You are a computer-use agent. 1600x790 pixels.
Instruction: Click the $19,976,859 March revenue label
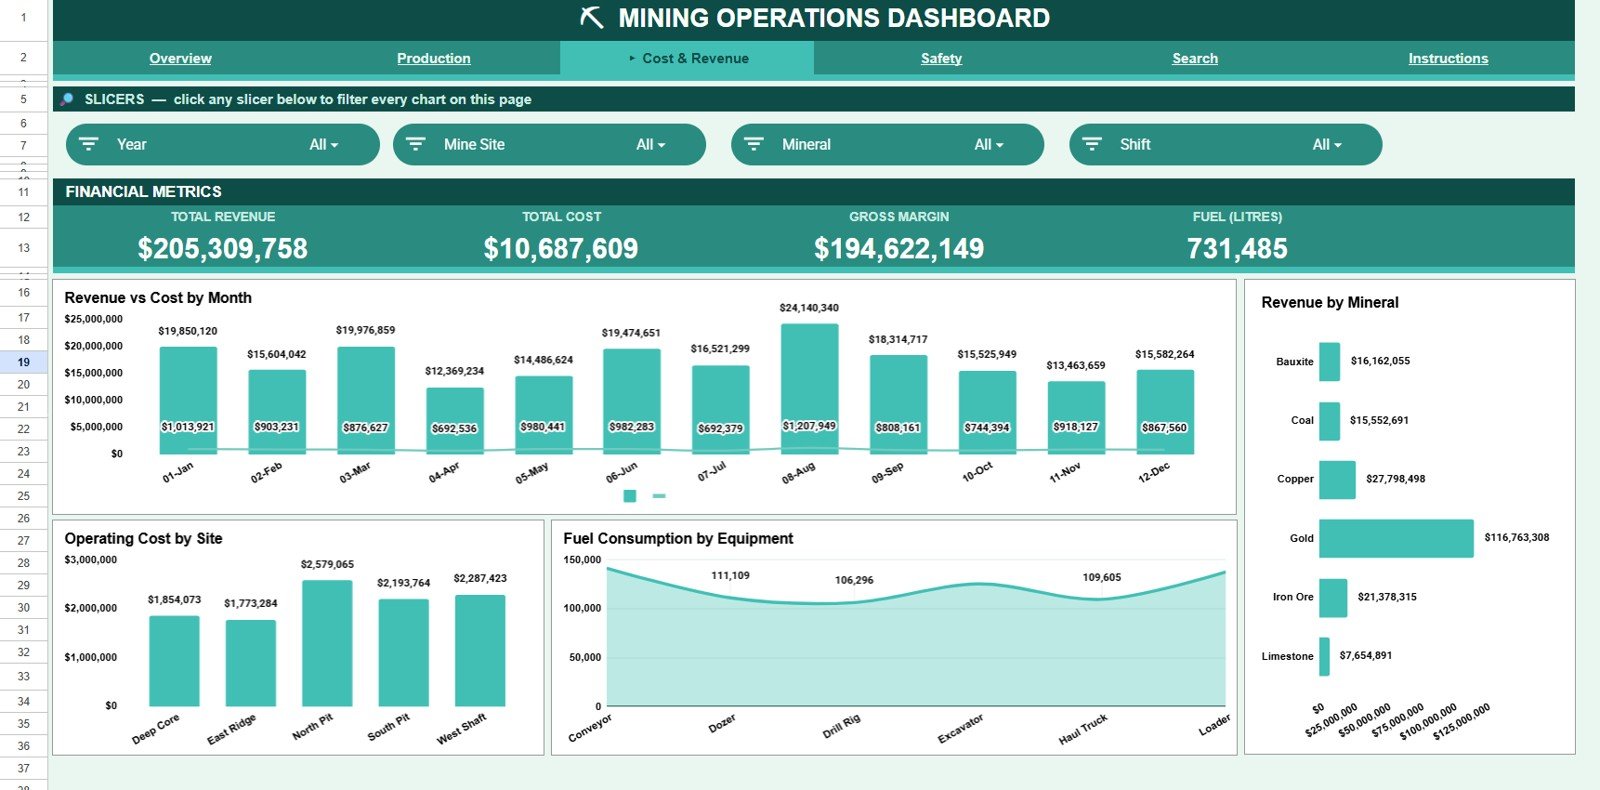(x=365, y=330)
